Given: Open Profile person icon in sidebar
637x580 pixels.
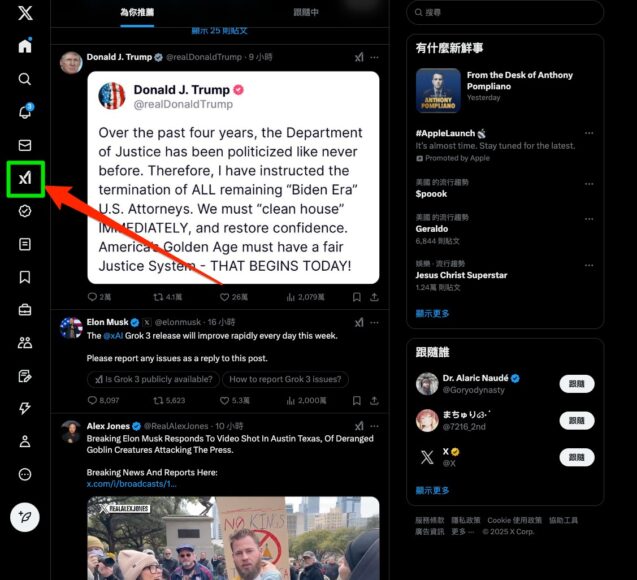Looking at the screenshot, I should (25, 441).
